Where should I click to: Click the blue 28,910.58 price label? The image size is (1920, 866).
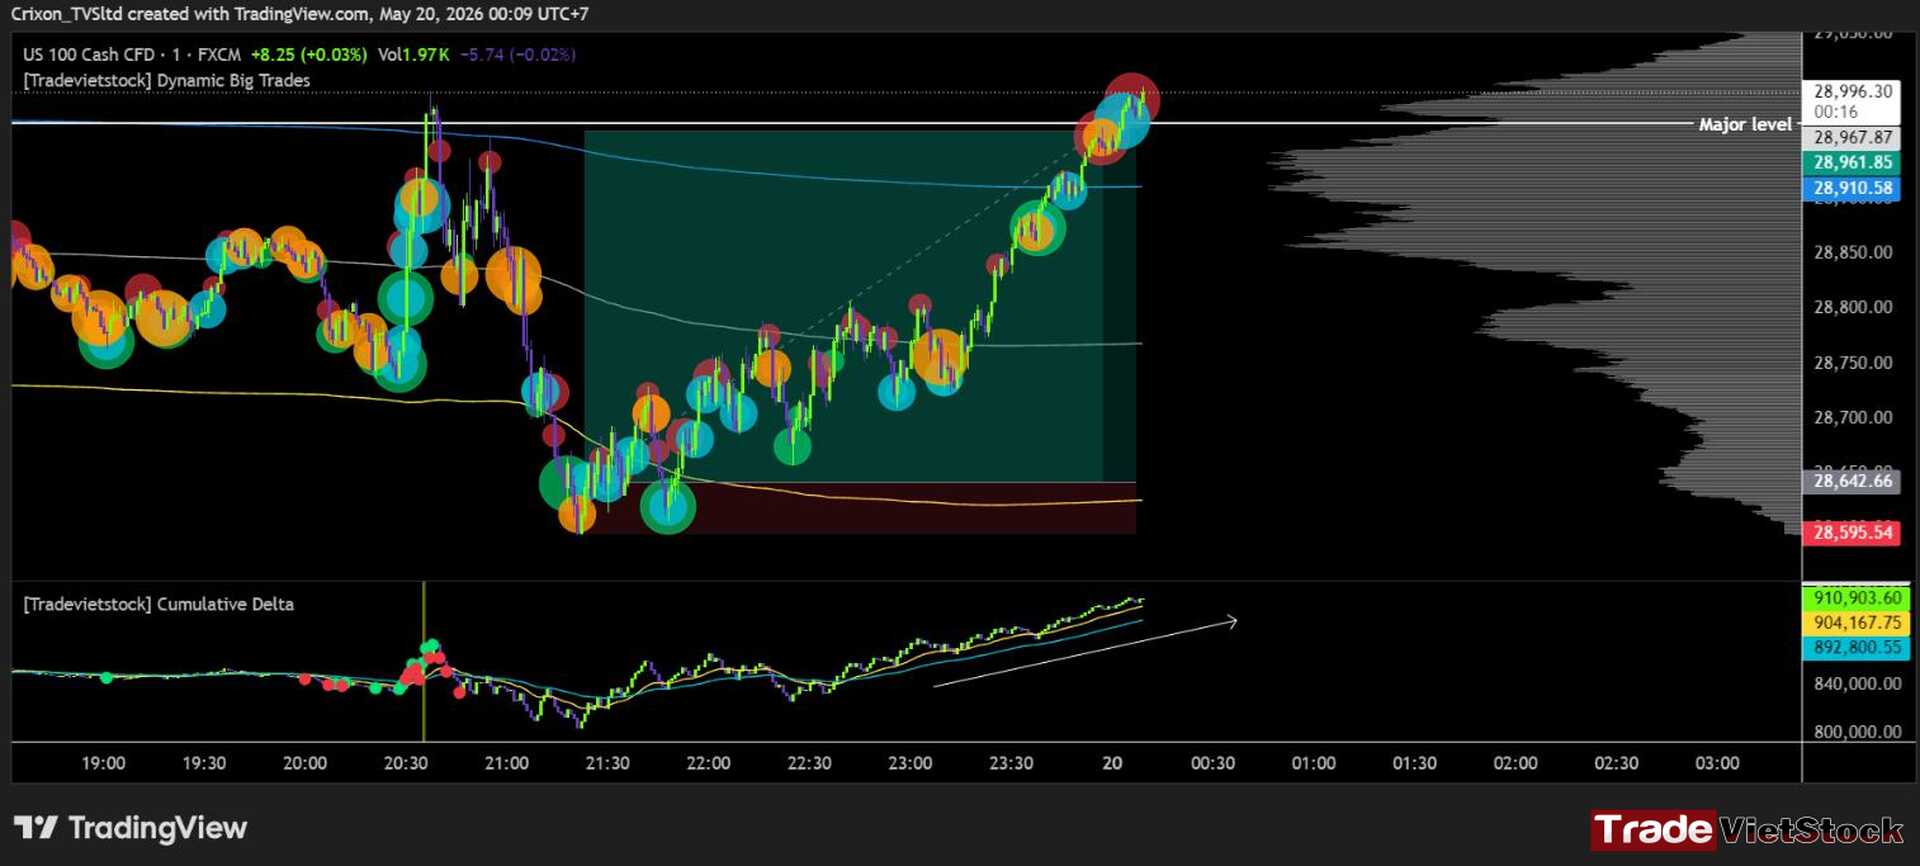(1852, 188)
